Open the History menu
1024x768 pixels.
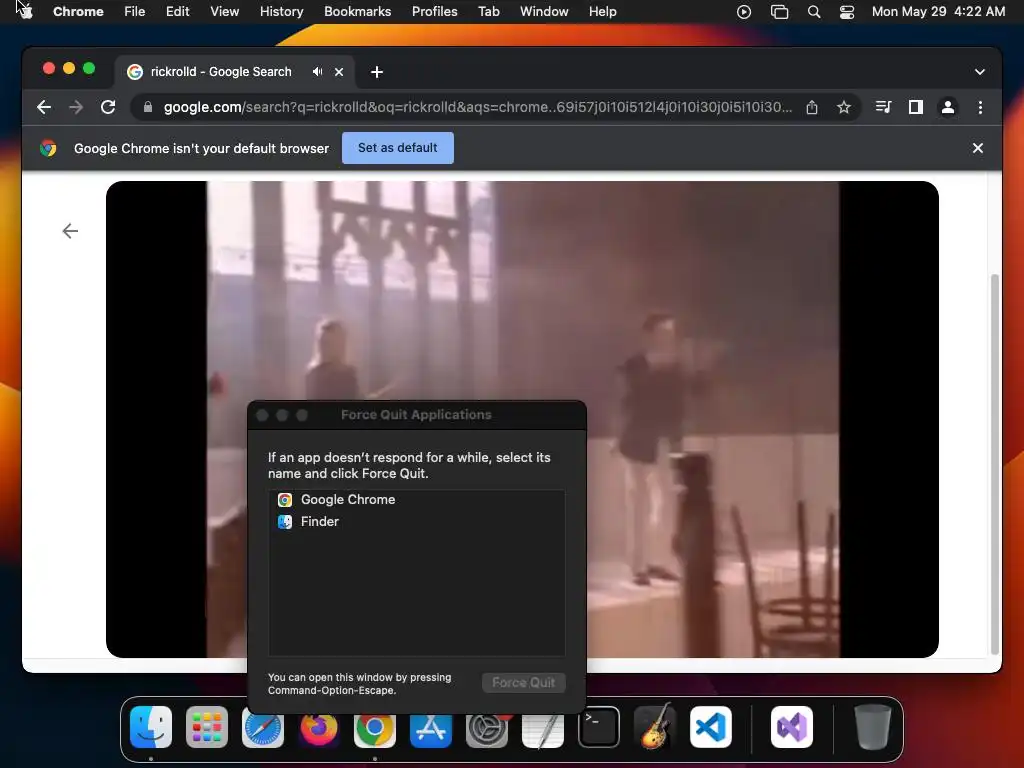[281, 11]
